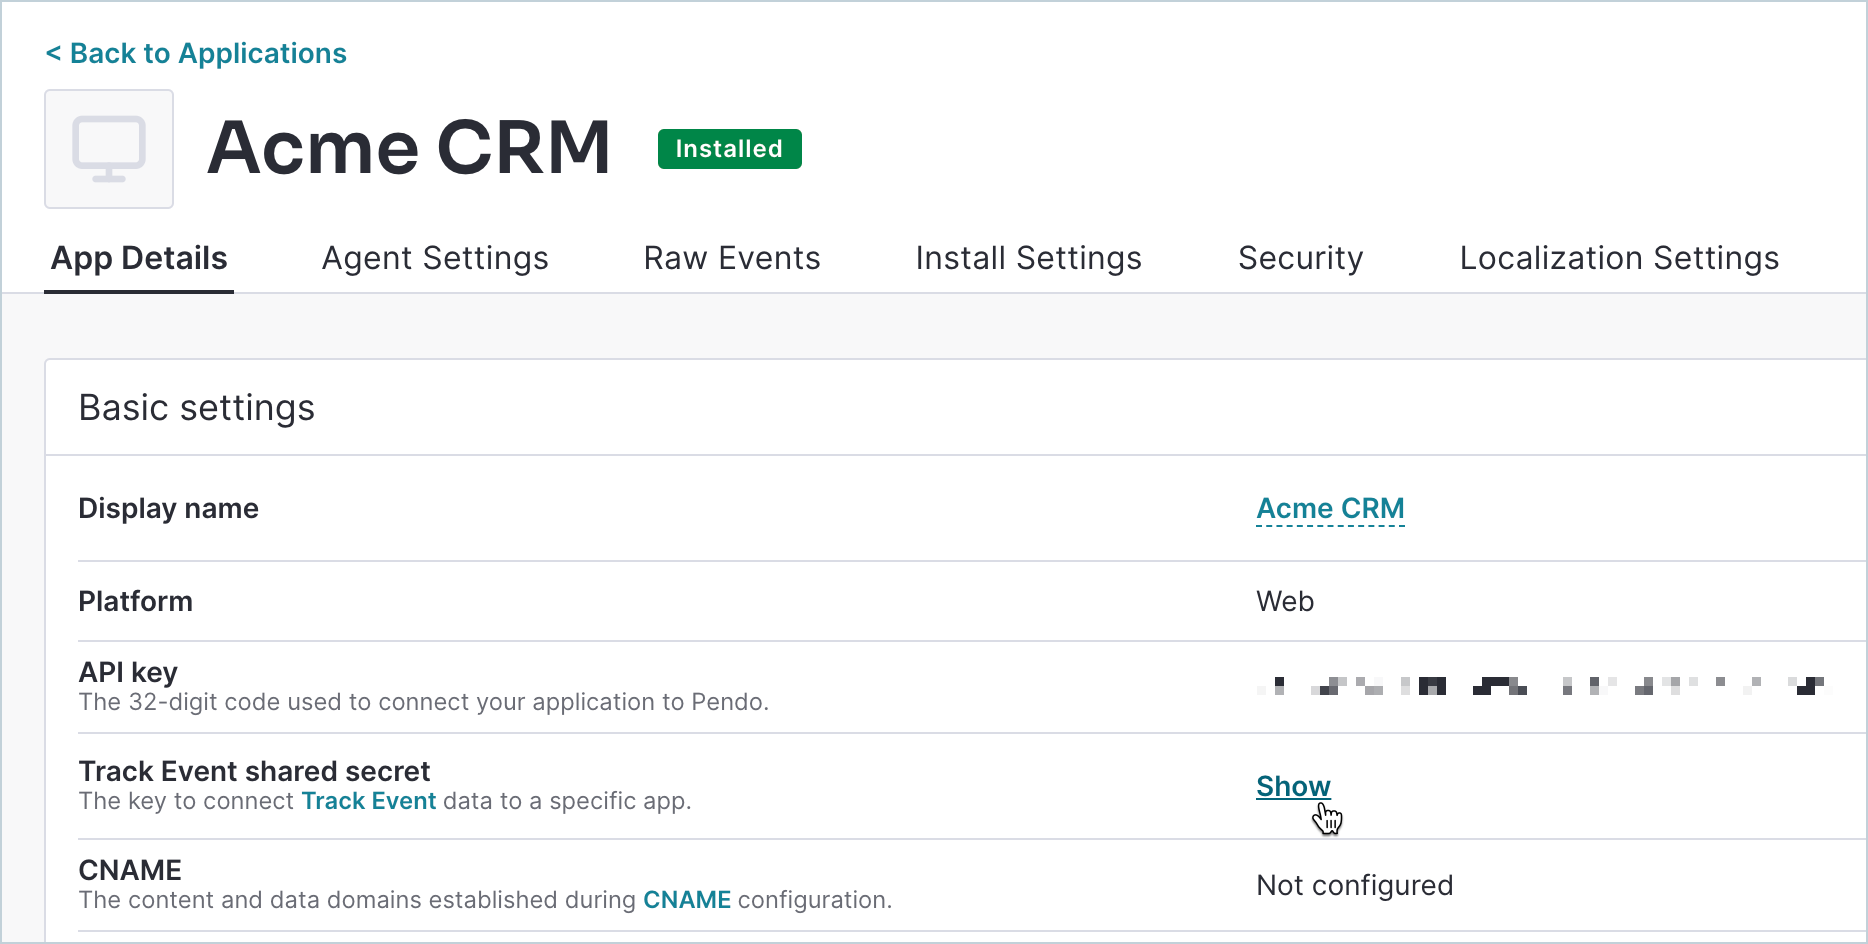Click the CNAME link in the description
The height and width of the screenshot is (944, 1868).
pyautogui.click(x=687, y=901)
